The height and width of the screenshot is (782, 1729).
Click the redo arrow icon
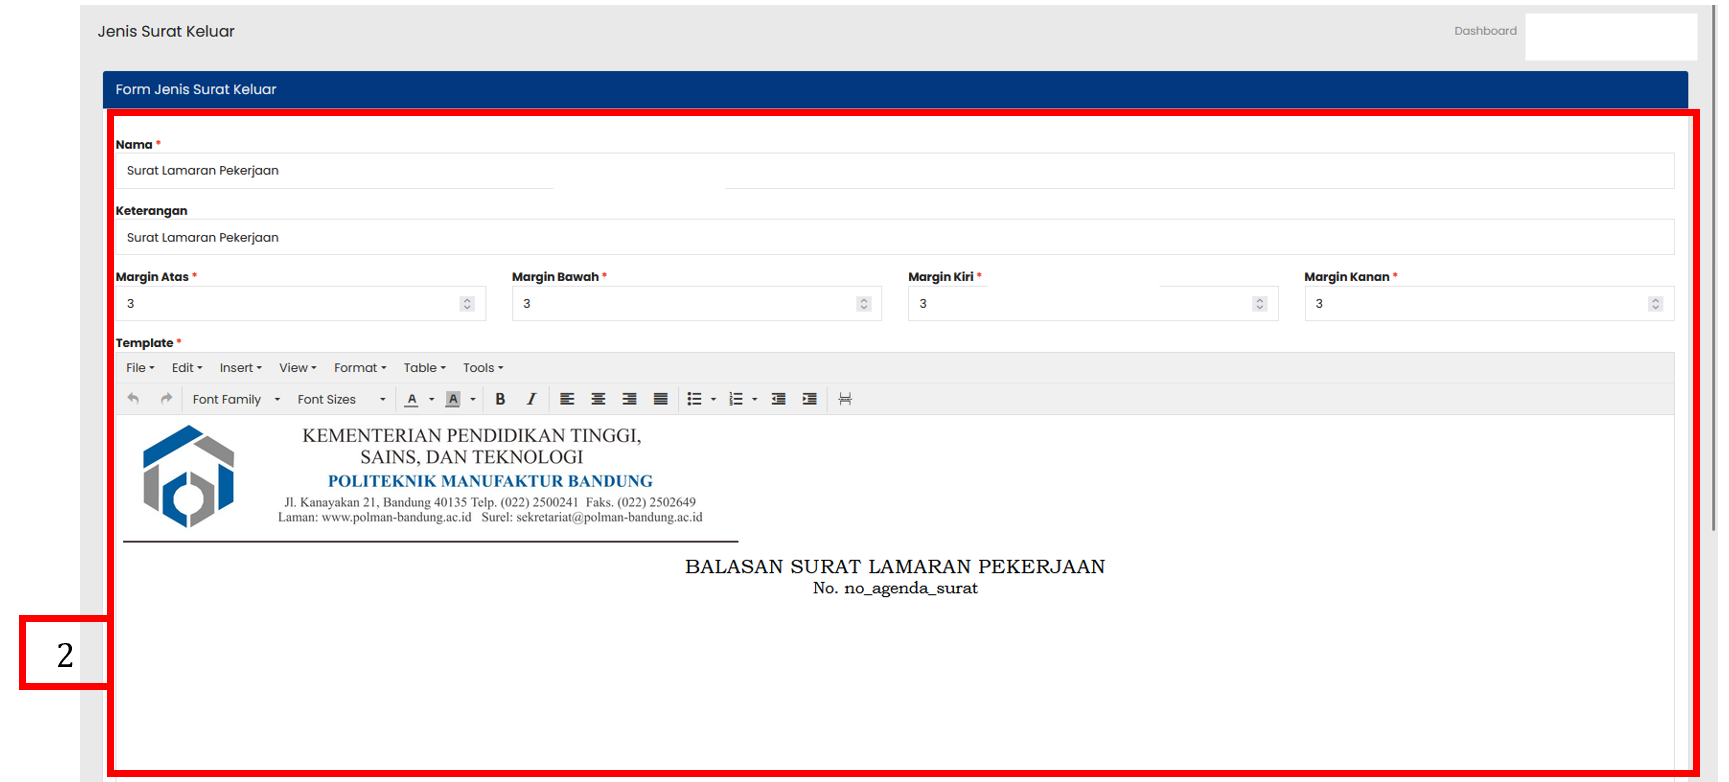click(166, 399)
